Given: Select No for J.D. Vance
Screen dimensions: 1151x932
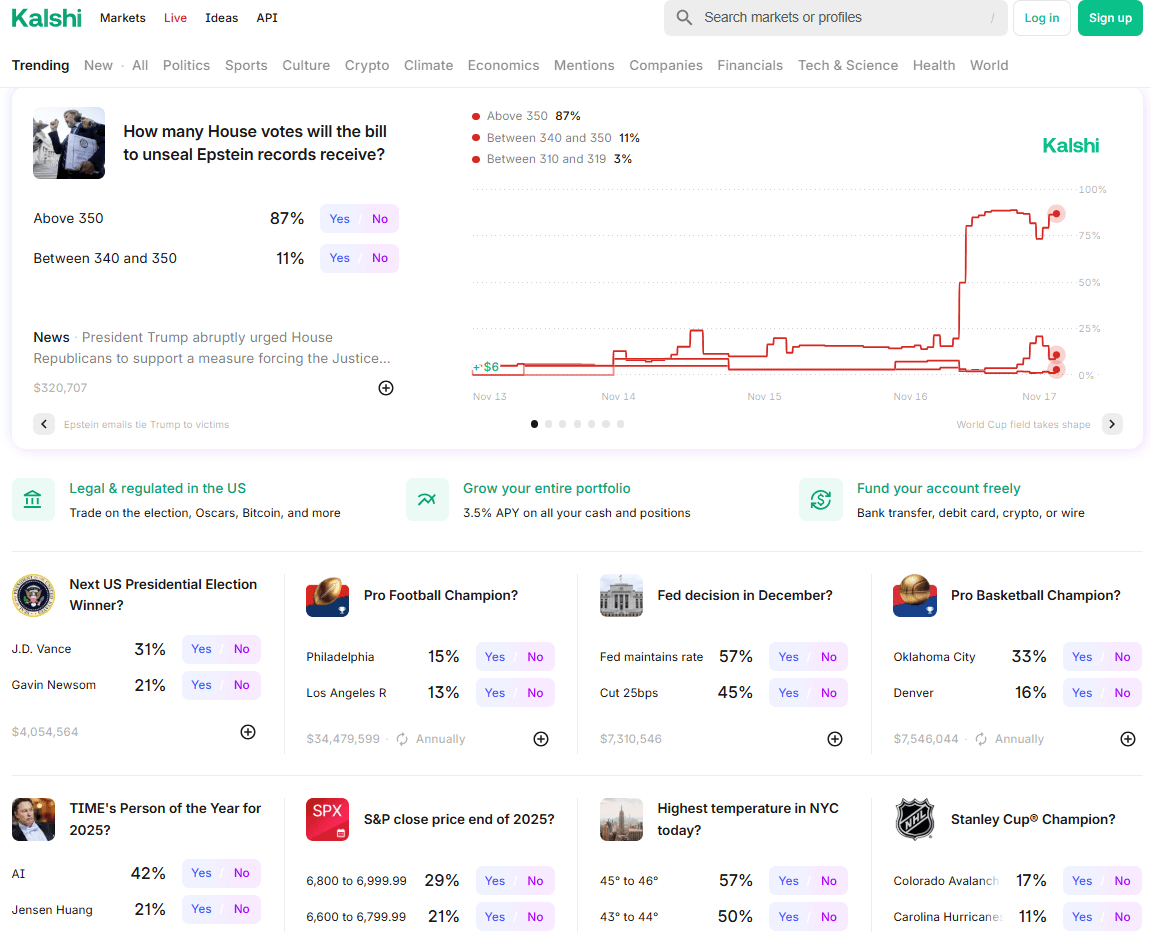Looking at the screenshot, I should (242, 649).
